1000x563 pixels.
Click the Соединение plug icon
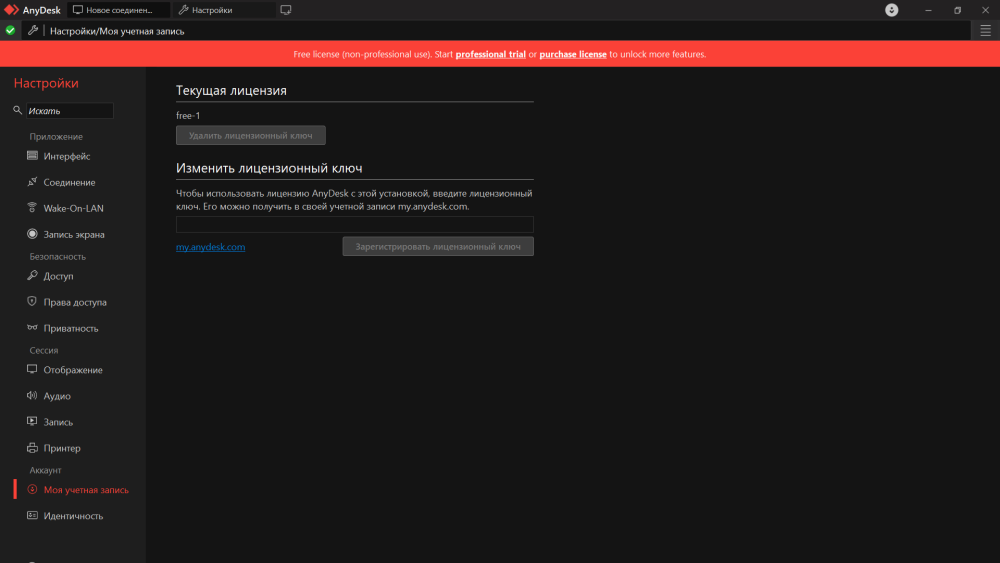(32, 182)
